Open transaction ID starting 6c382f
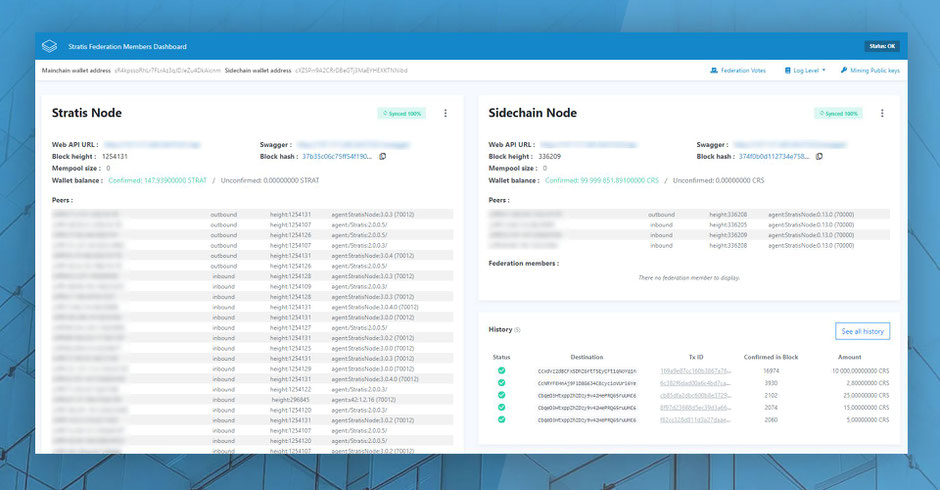Viewport: 940px width, 490px height. coord(695,383)
